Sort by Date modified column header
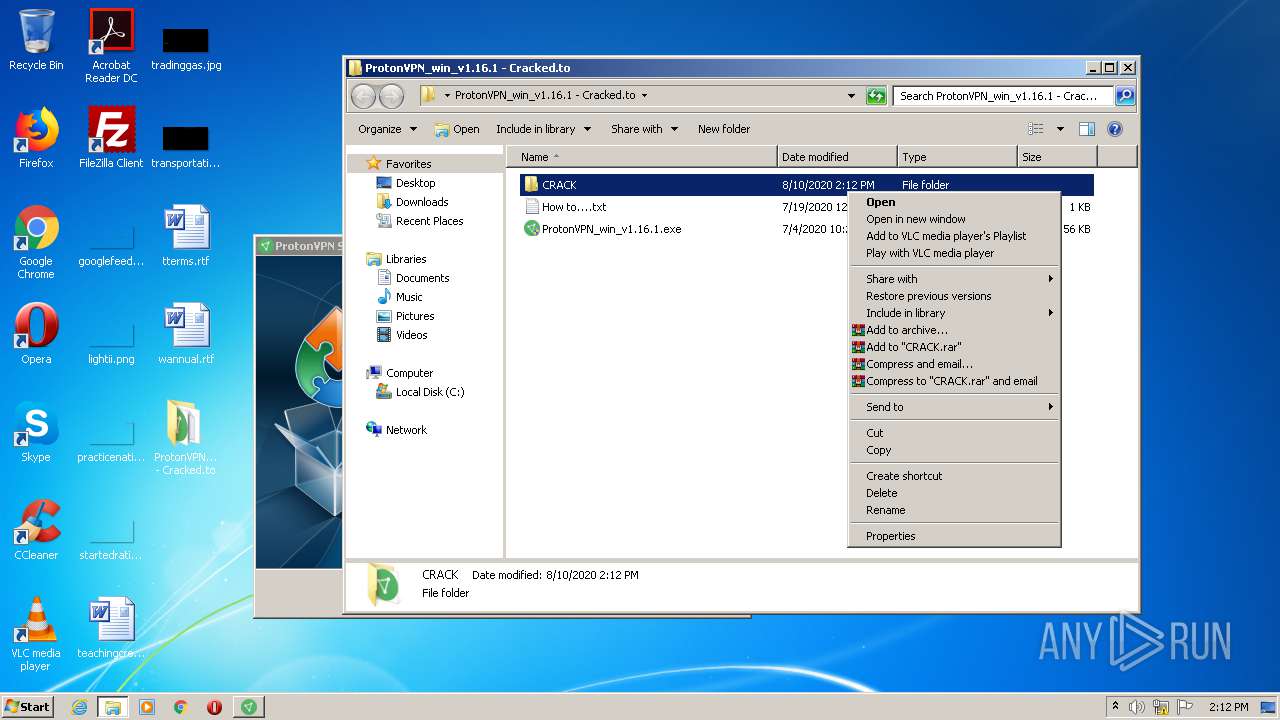 (x=837, y=157)
